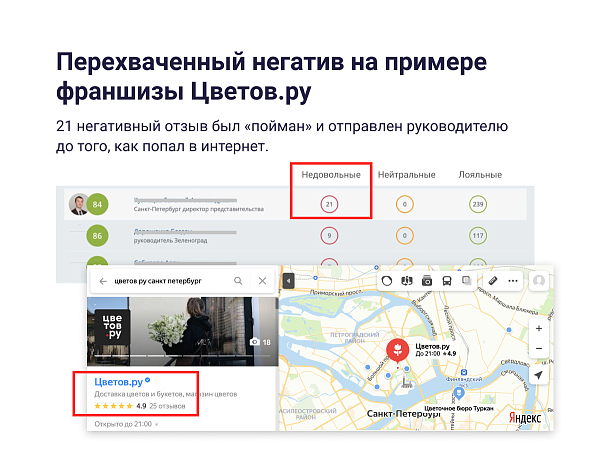Viewport: 600px width, 466px height.
Task: Click the Яндекс logo on map
Action: coord(525,418)
